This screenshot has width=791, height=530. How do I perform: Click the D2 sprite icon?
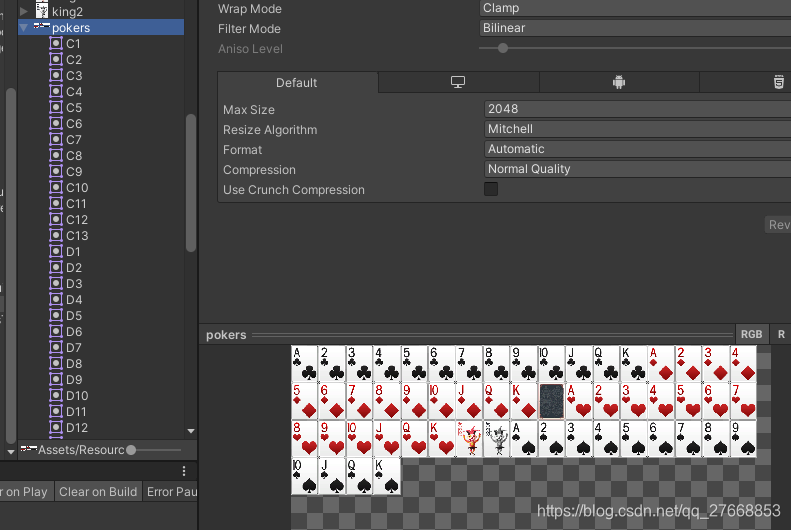pyautogui.click(x=56, y=267)
